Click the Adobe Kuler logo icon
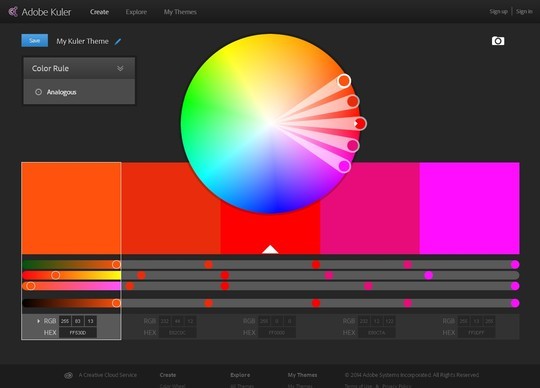 [13, 12]
